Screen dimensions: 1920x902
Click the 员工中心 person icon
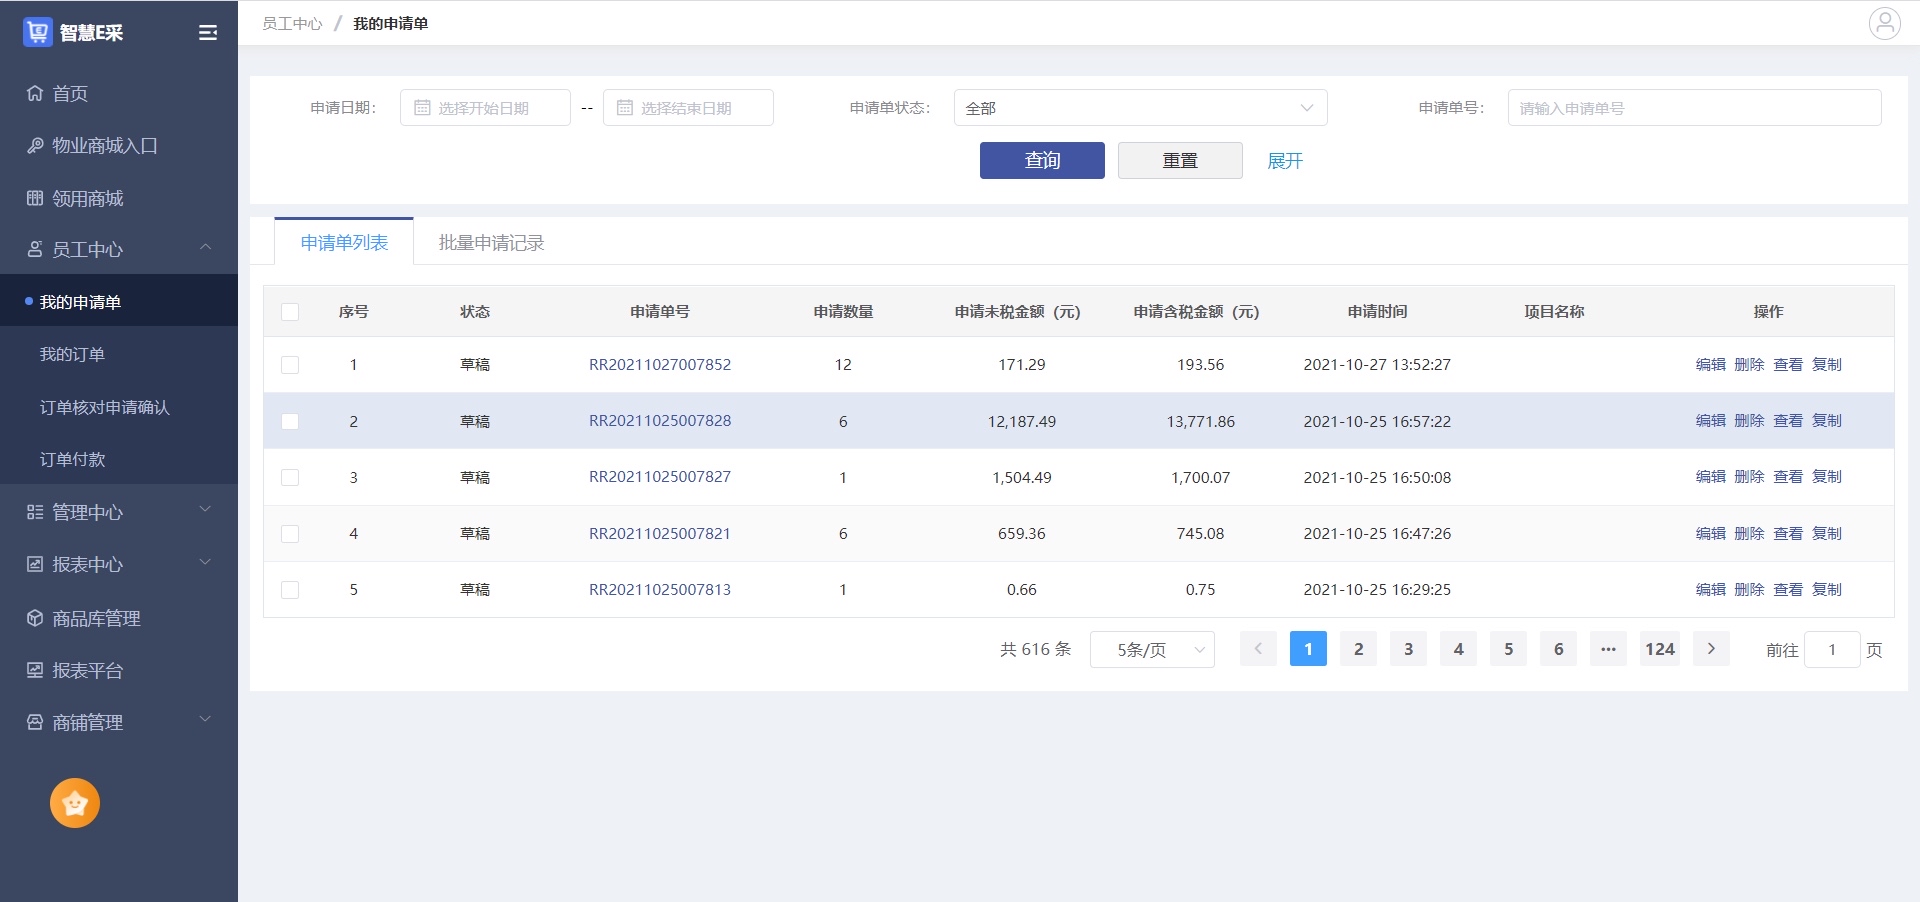coord(35,249)
